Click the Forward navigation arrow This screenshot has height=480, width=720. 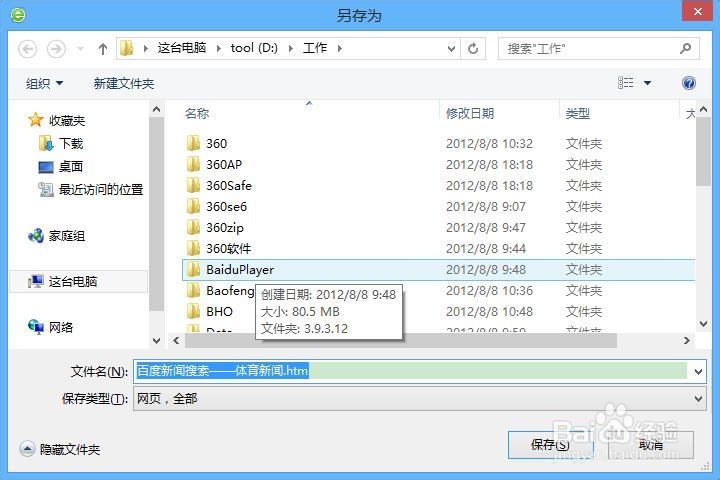[x=56, y=49]
